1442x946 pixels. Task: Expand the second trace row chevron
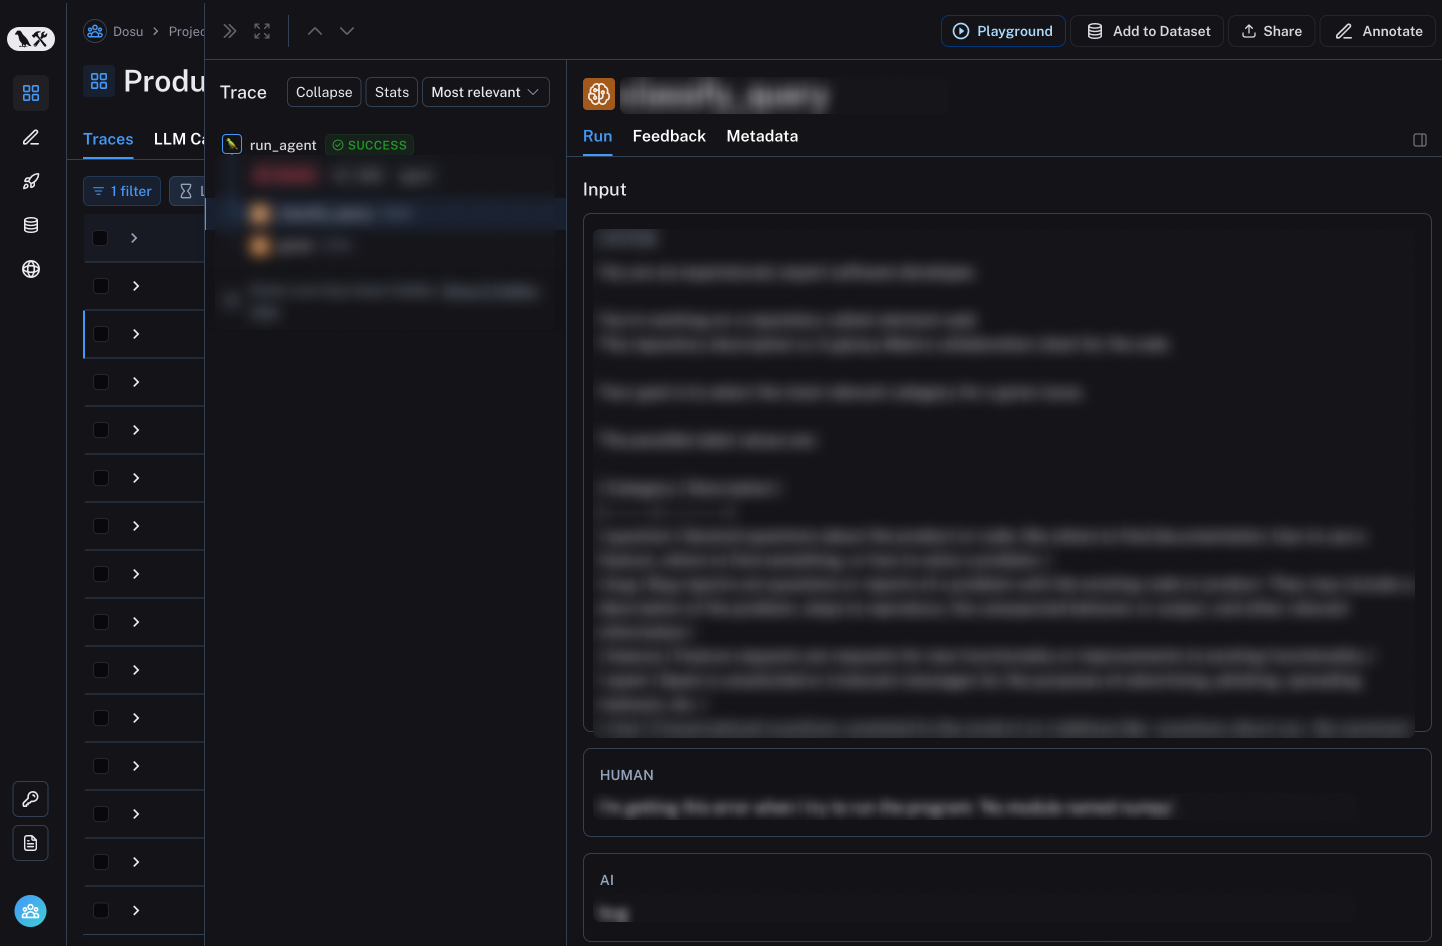[x=136, y=286]
